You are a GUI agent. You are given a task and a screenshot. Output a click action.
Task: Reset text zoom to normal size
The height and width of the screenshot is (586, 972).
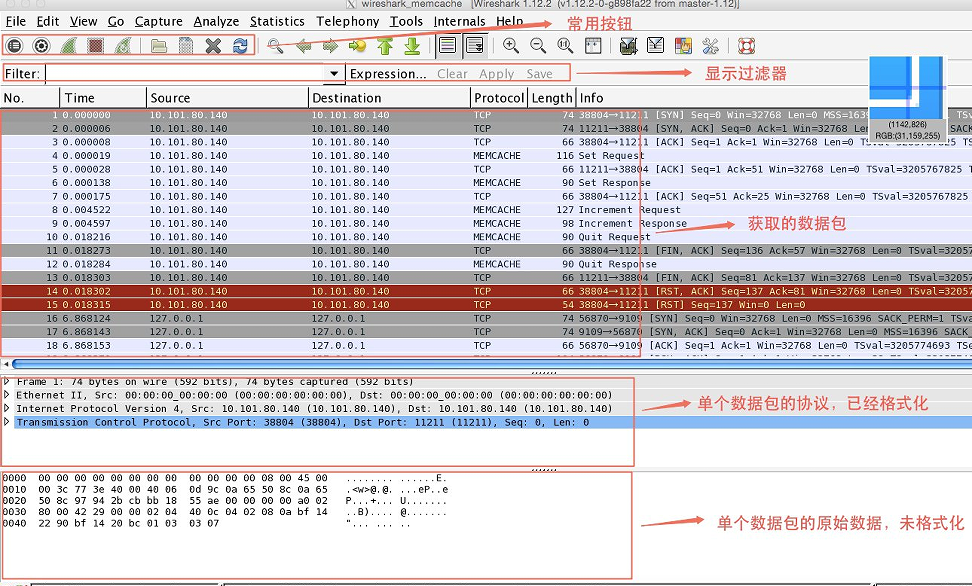[565, 46]
